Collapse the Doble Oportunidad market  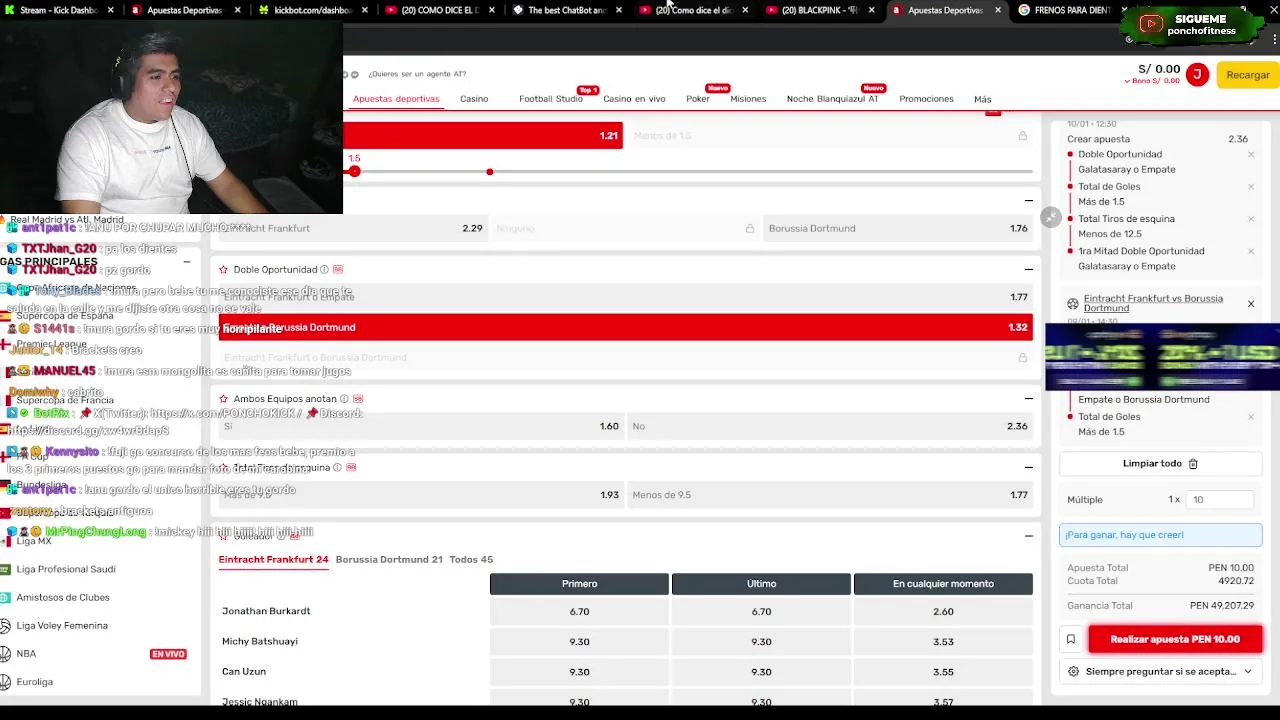1029,269
